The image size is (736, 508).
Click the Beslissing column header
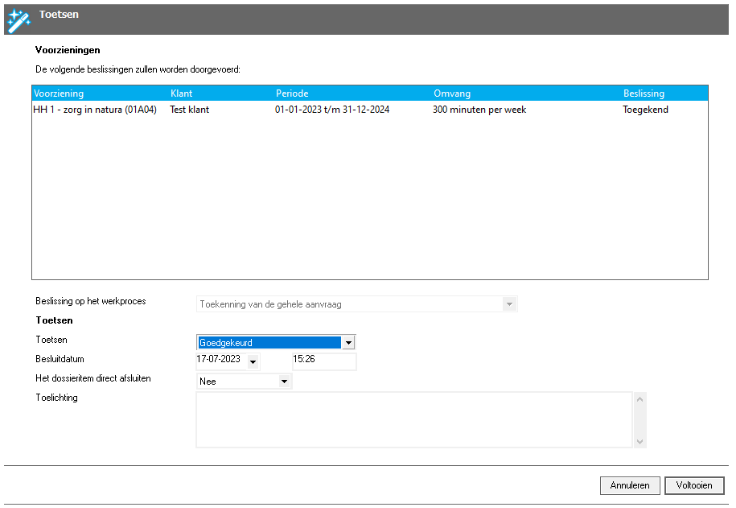pyautogui.click(x=644, y=93)
